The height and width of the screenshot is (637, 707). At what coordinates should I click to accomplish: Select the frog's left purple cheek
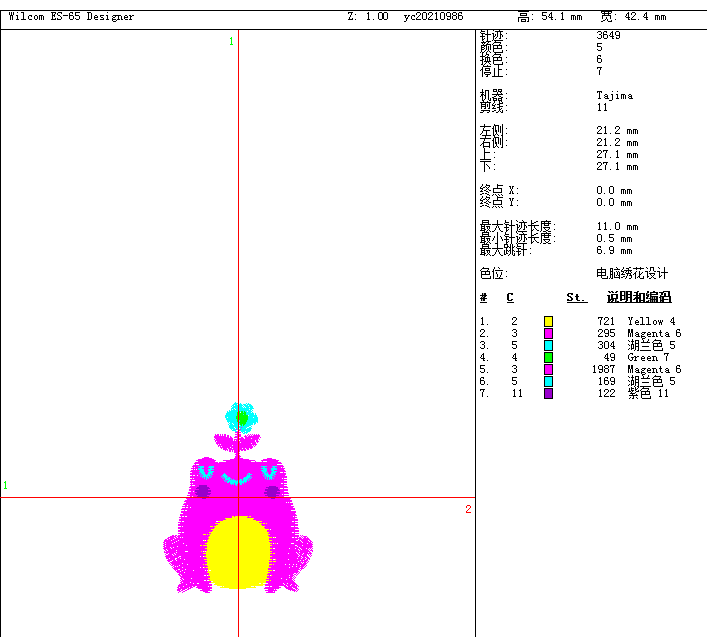point(203,492)
